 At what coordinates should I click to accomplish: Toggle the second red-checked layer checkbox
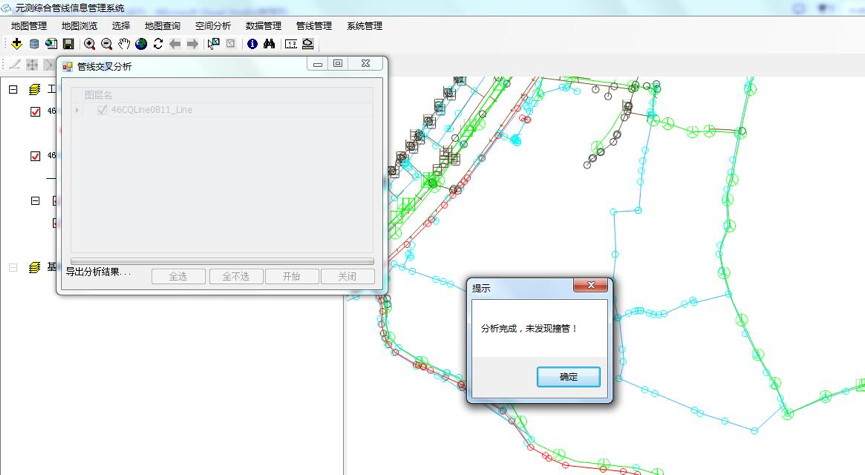point(36,156)
